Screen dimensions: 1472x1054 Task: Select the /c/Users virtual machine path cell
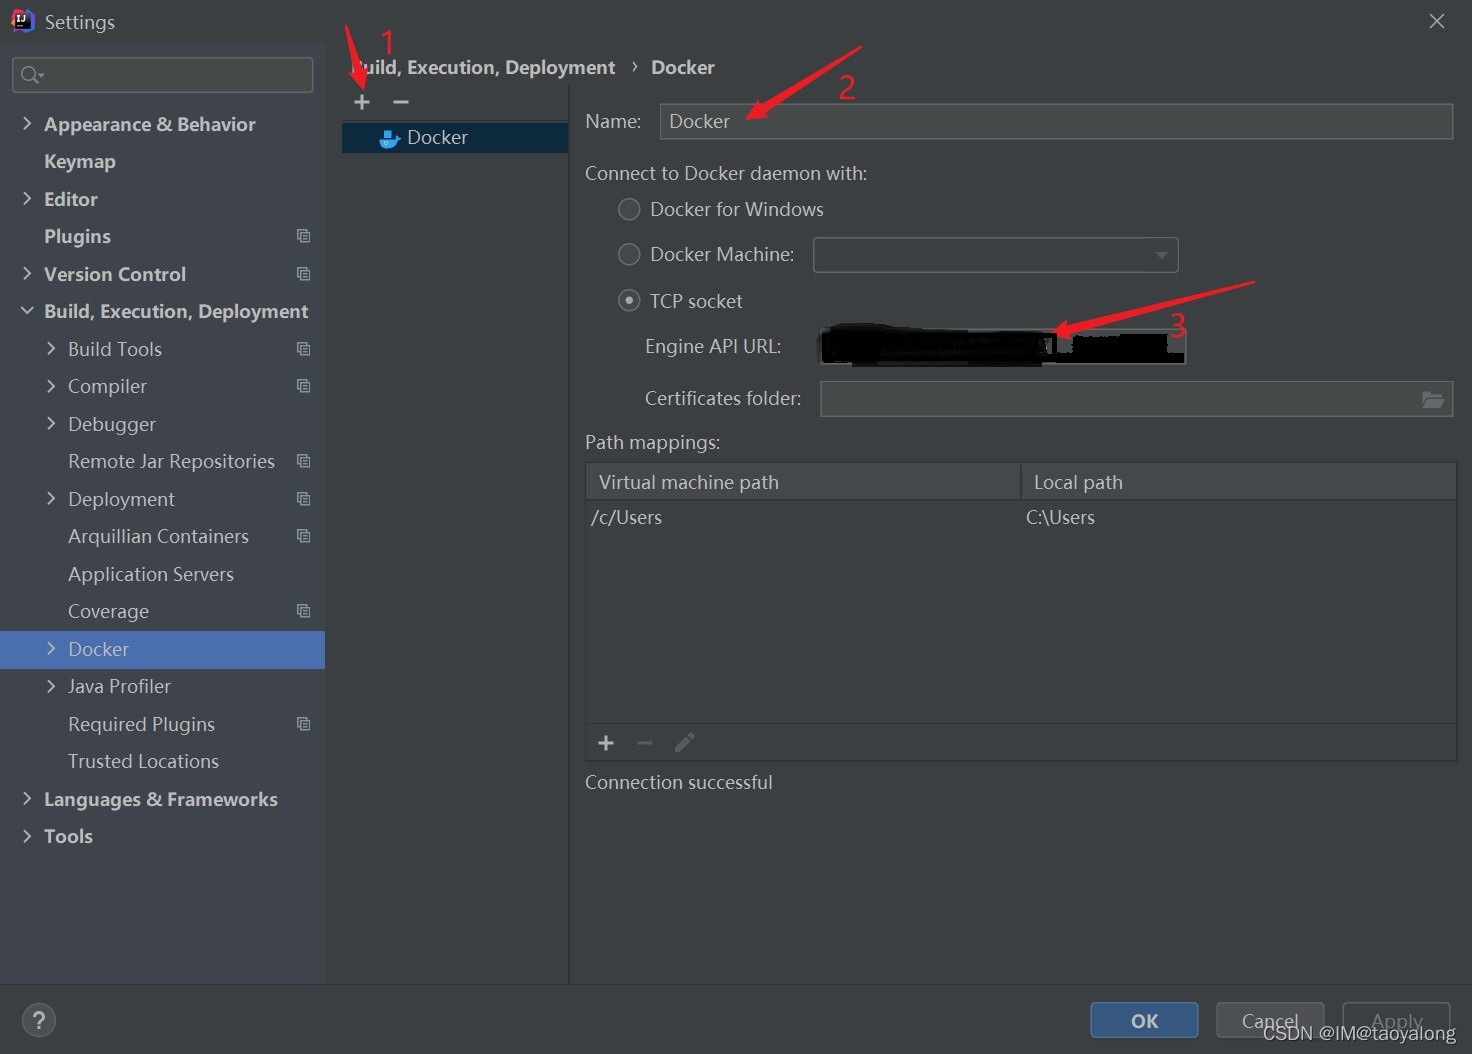click(803, 517)
